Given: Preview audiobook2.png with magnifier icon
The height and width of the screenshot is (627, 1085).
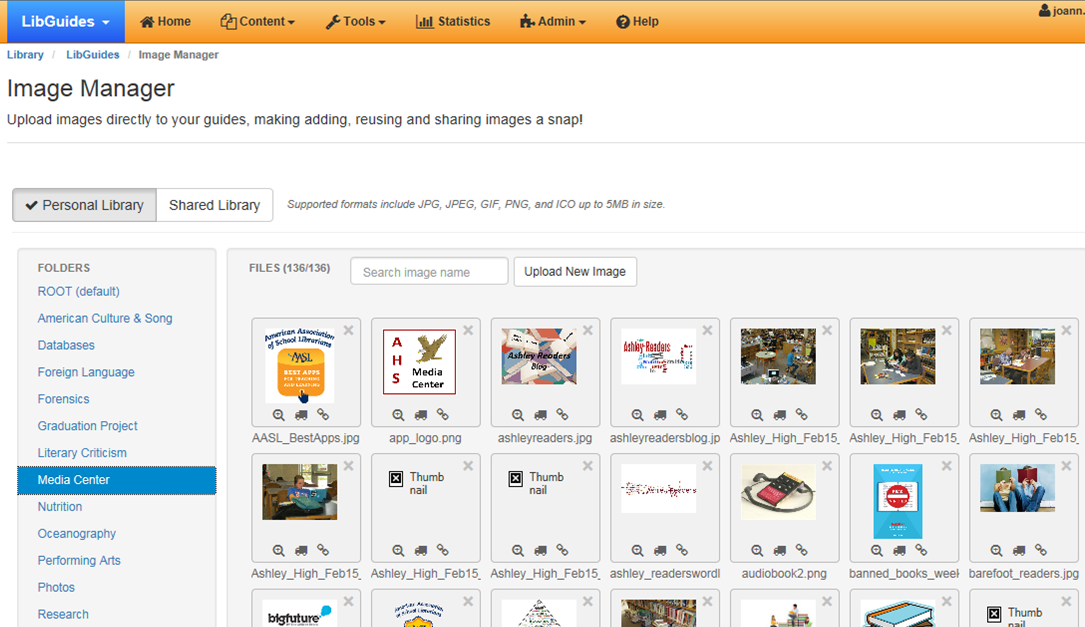Looking at the screenshot, I should [757, 551].
